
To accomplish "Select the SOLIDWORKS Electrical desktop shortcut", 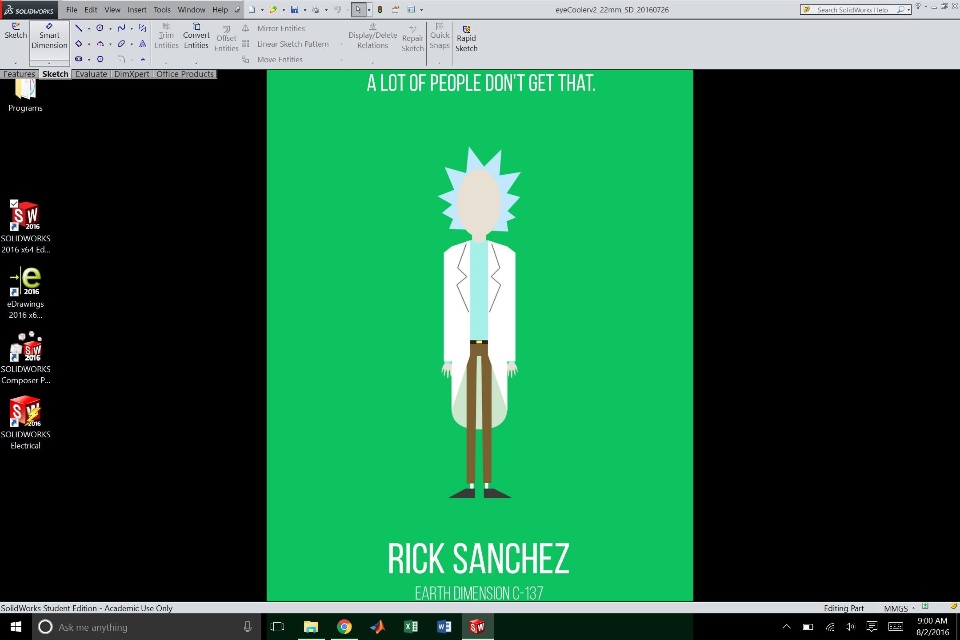I will coord(25,423).
